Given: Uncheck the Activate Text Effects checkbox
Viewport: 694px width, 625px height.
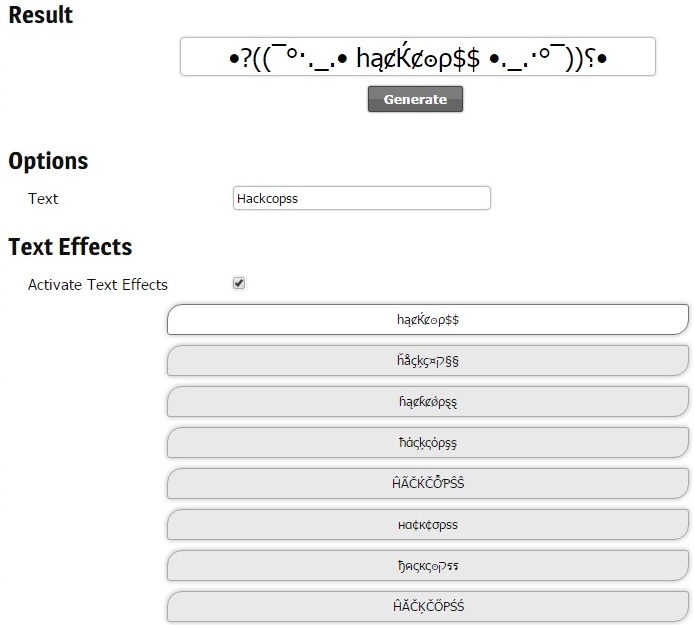Looking at the screenshot, I should (x=239, y=283).
